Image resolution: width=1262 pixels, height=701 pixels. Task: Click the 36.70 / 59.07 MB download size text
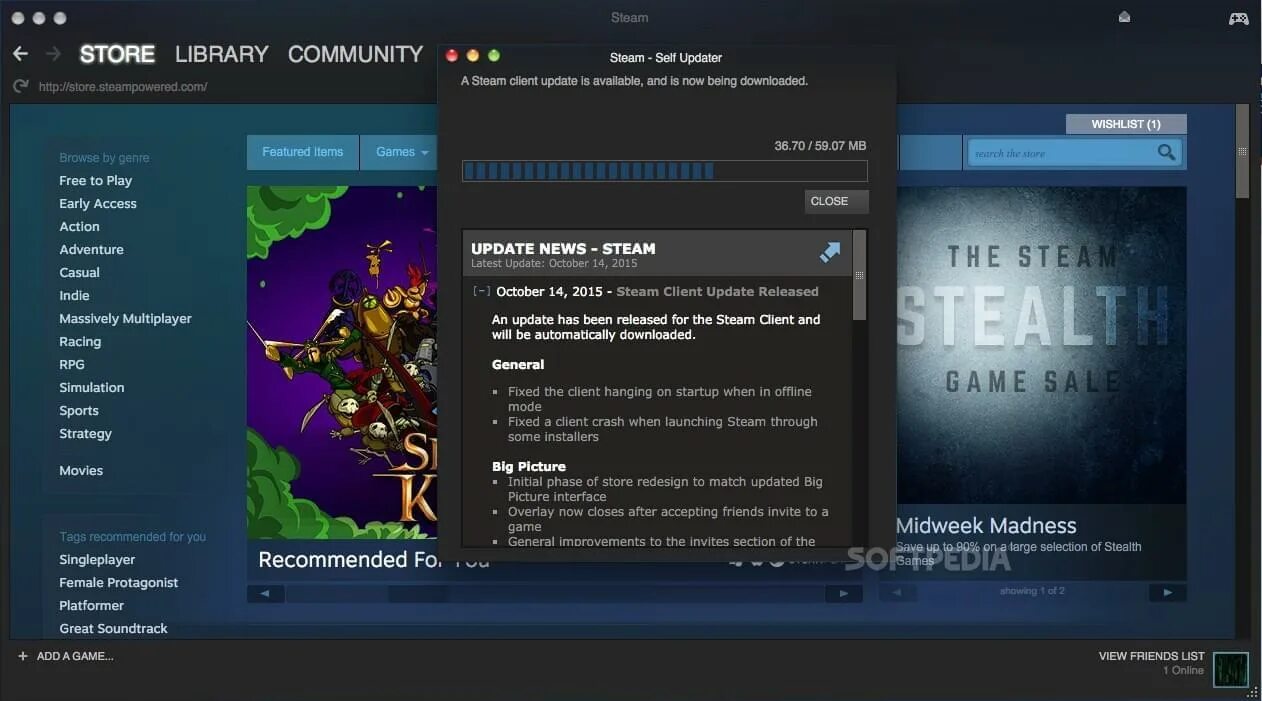(x=820, y=146)
